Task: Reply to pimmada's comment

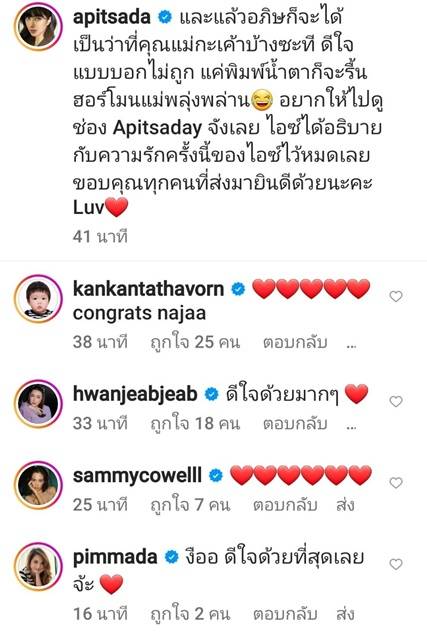Action: (285, 614)
